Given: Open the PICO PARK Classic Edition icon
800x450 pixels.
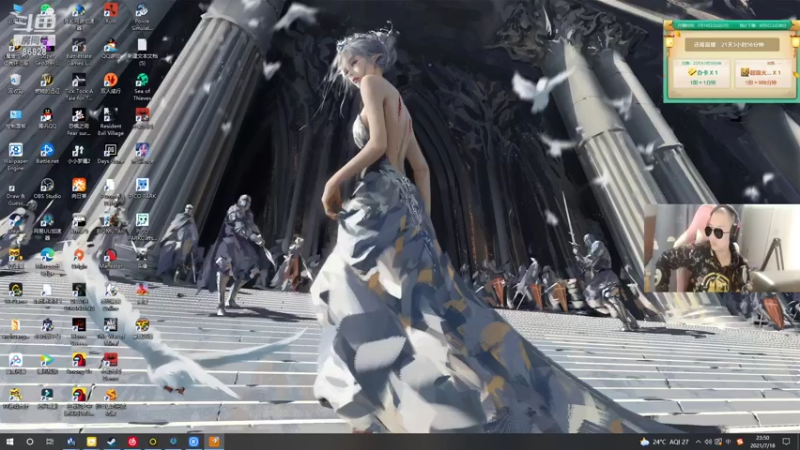Looking at the screenshot, I should pos(142,220).
